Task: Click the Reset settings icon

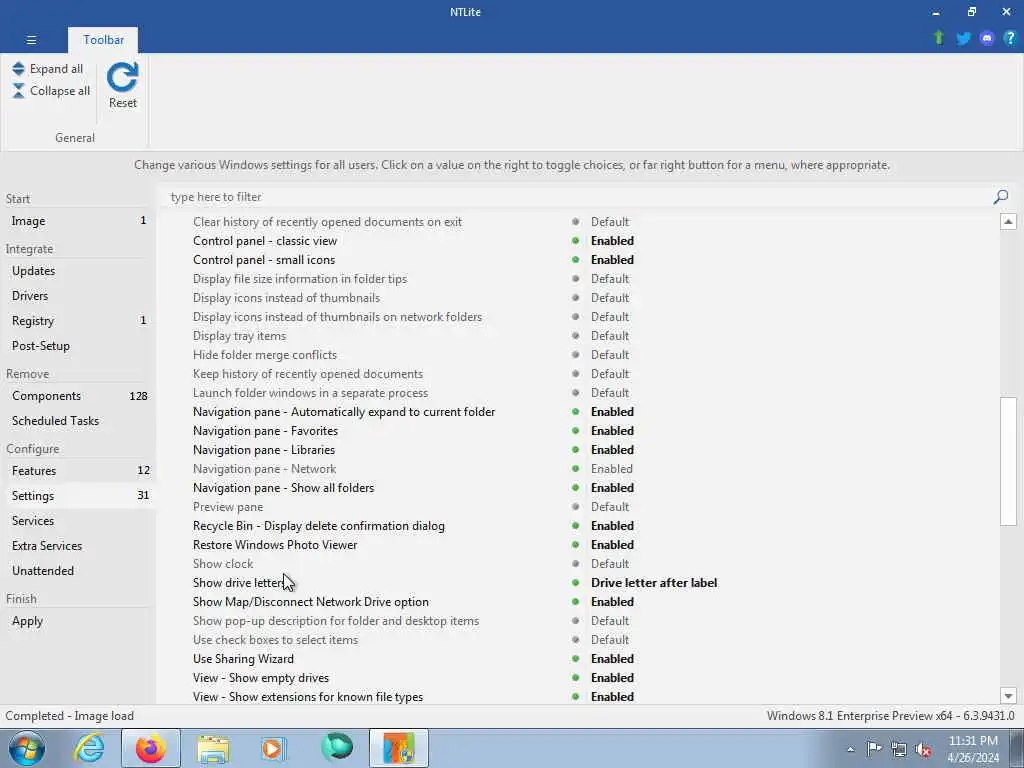Action: point(123,78)
